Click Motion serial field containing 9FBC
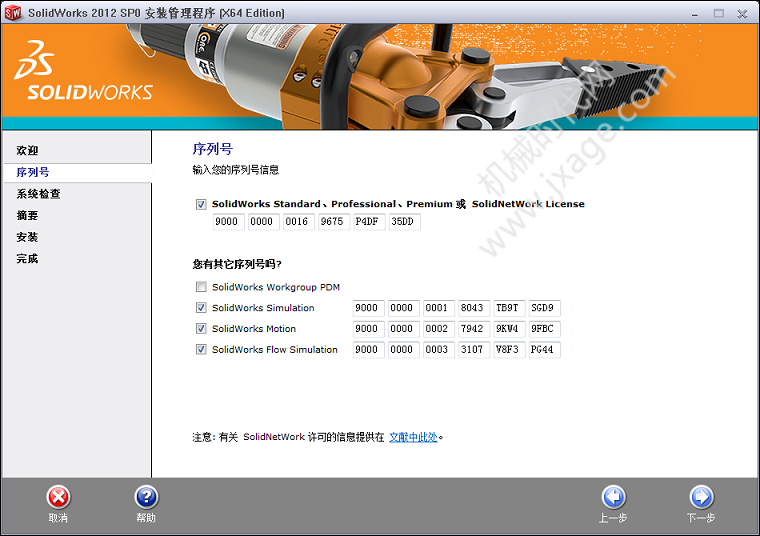The height and width of the screenshot is (536, 760). click(x=545, y=329)
